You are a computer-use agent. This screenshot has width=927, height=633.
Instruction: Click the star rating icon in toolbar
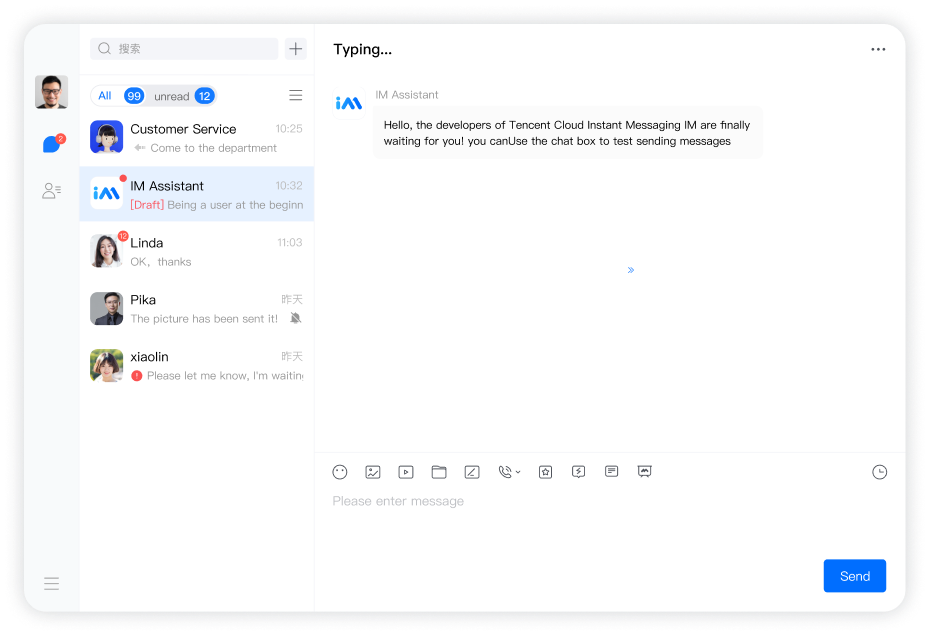(x=545, y=472)
